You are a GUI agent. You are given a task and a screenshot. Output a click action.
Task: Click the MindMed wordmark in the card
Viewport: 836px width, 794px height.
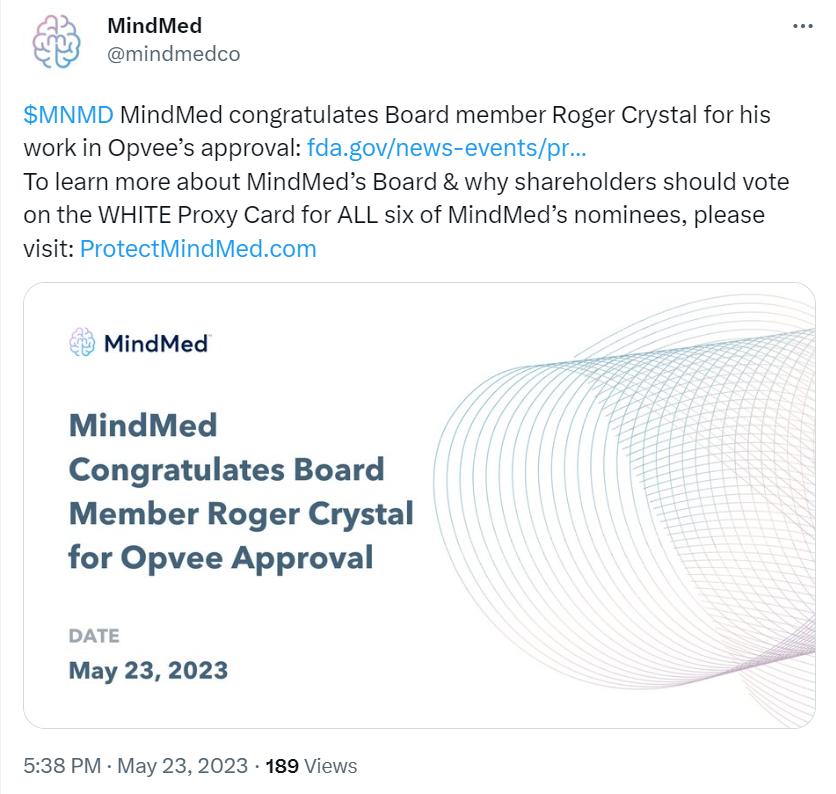tap(156, 344)
